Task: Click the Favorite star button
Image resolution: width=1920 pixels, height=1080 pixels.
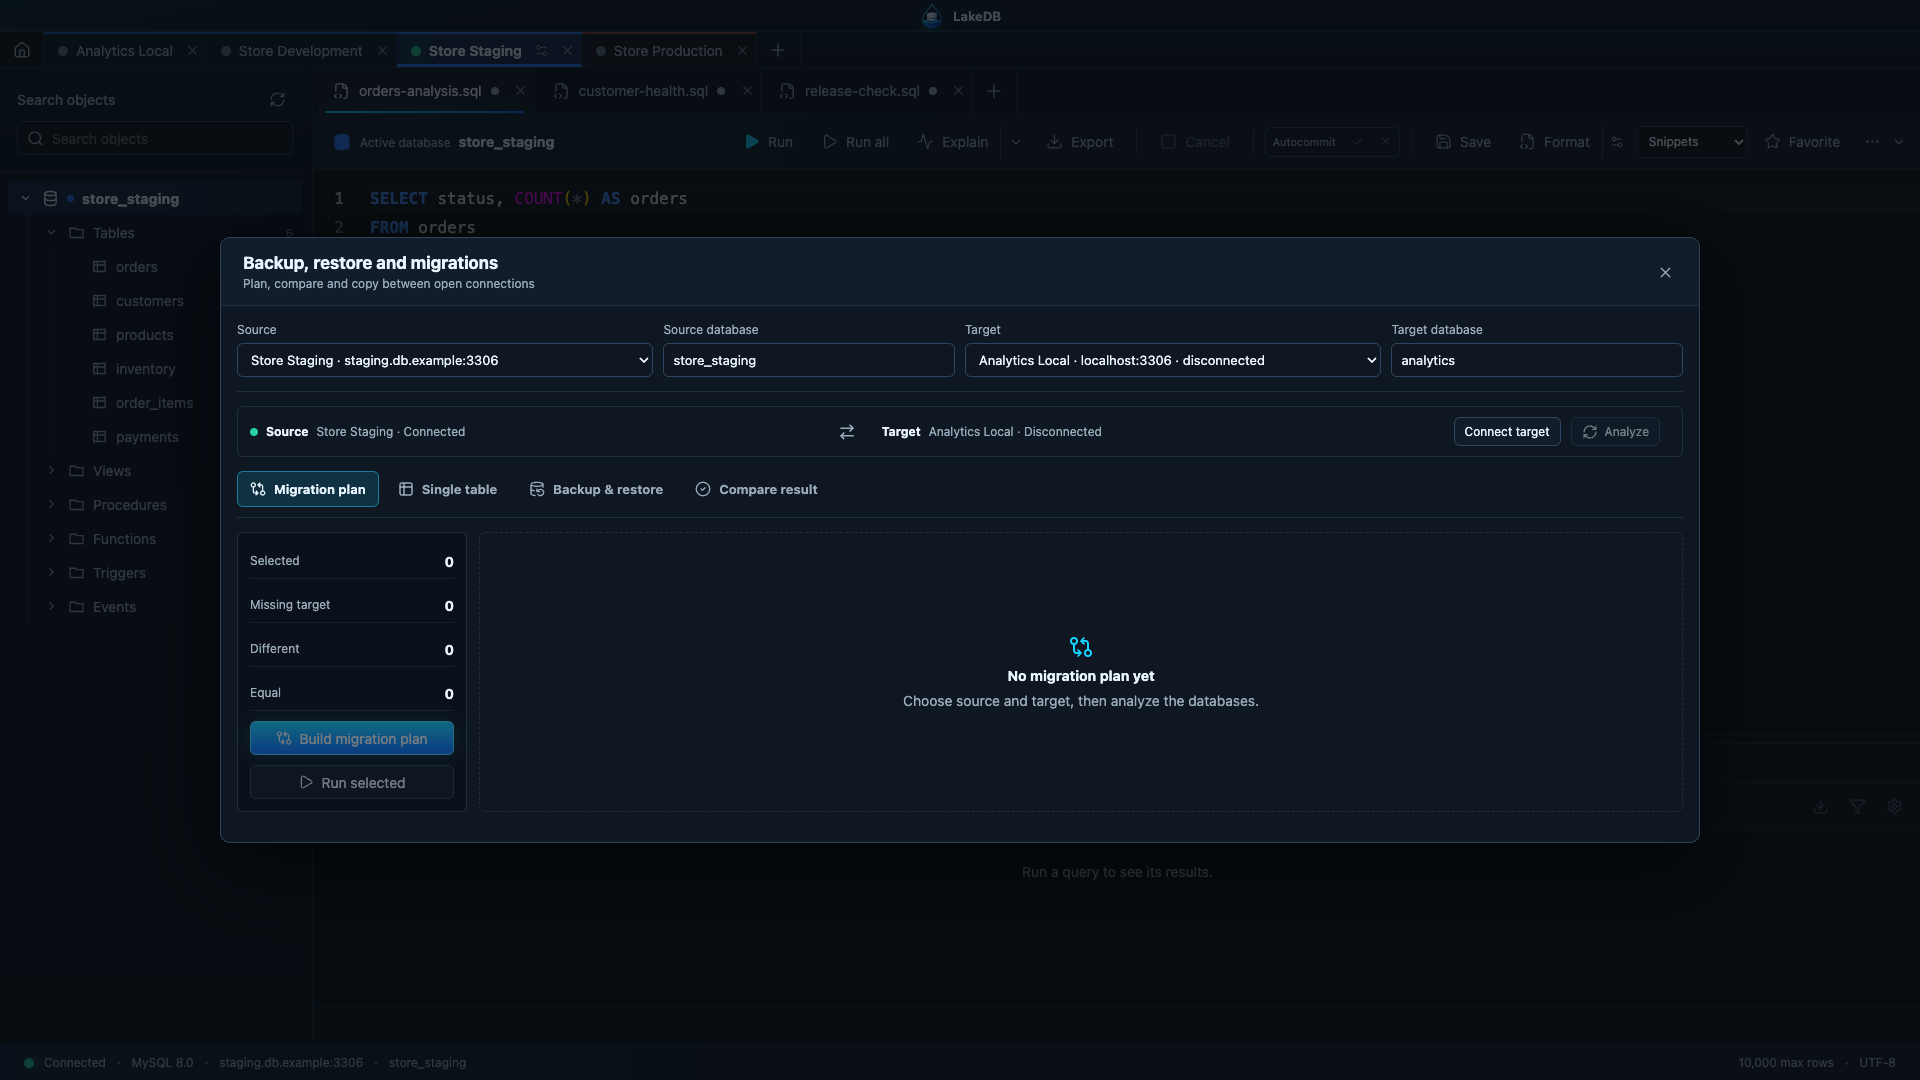Action: (1802, 142)
